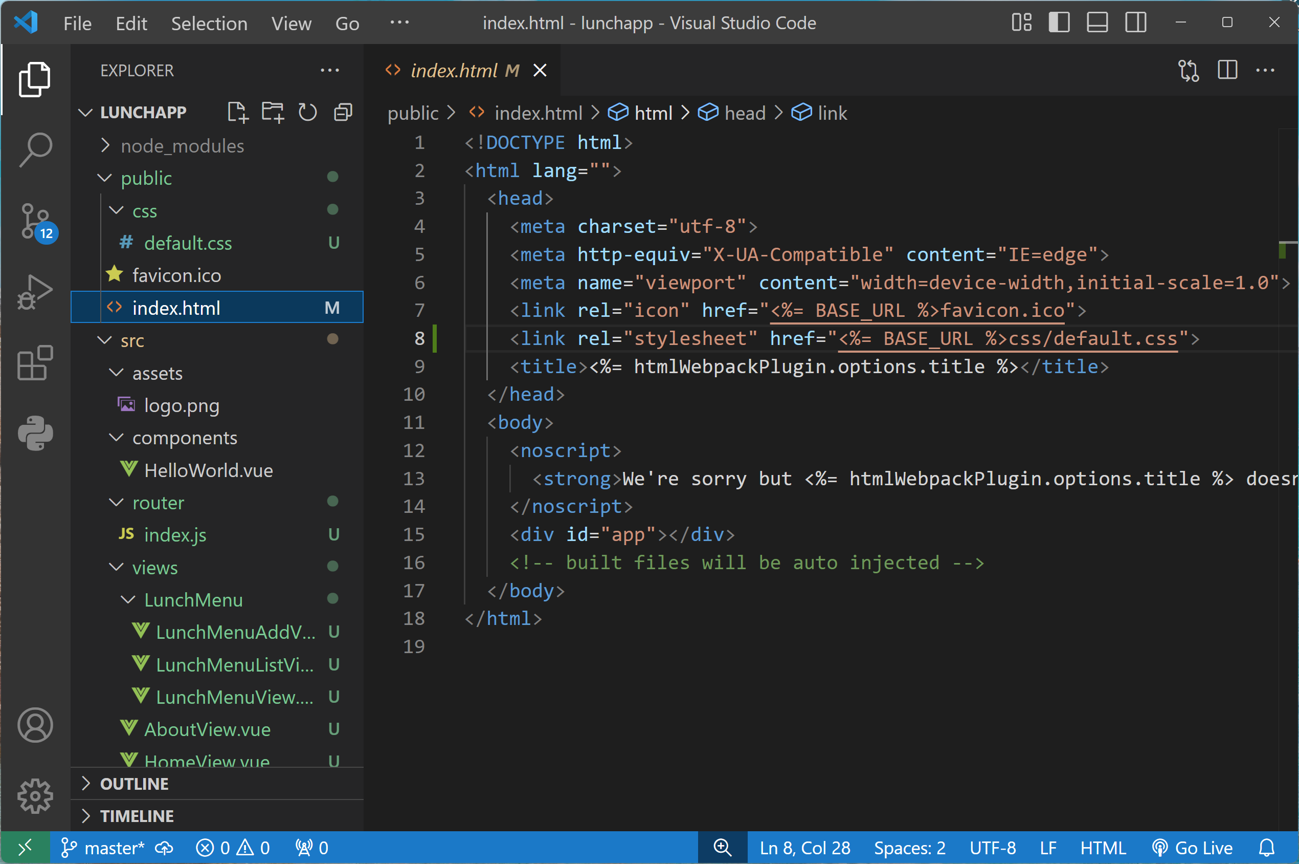
Task: Open editor more actions menu
Action: pyautogui.click(x=1265, y=71)
